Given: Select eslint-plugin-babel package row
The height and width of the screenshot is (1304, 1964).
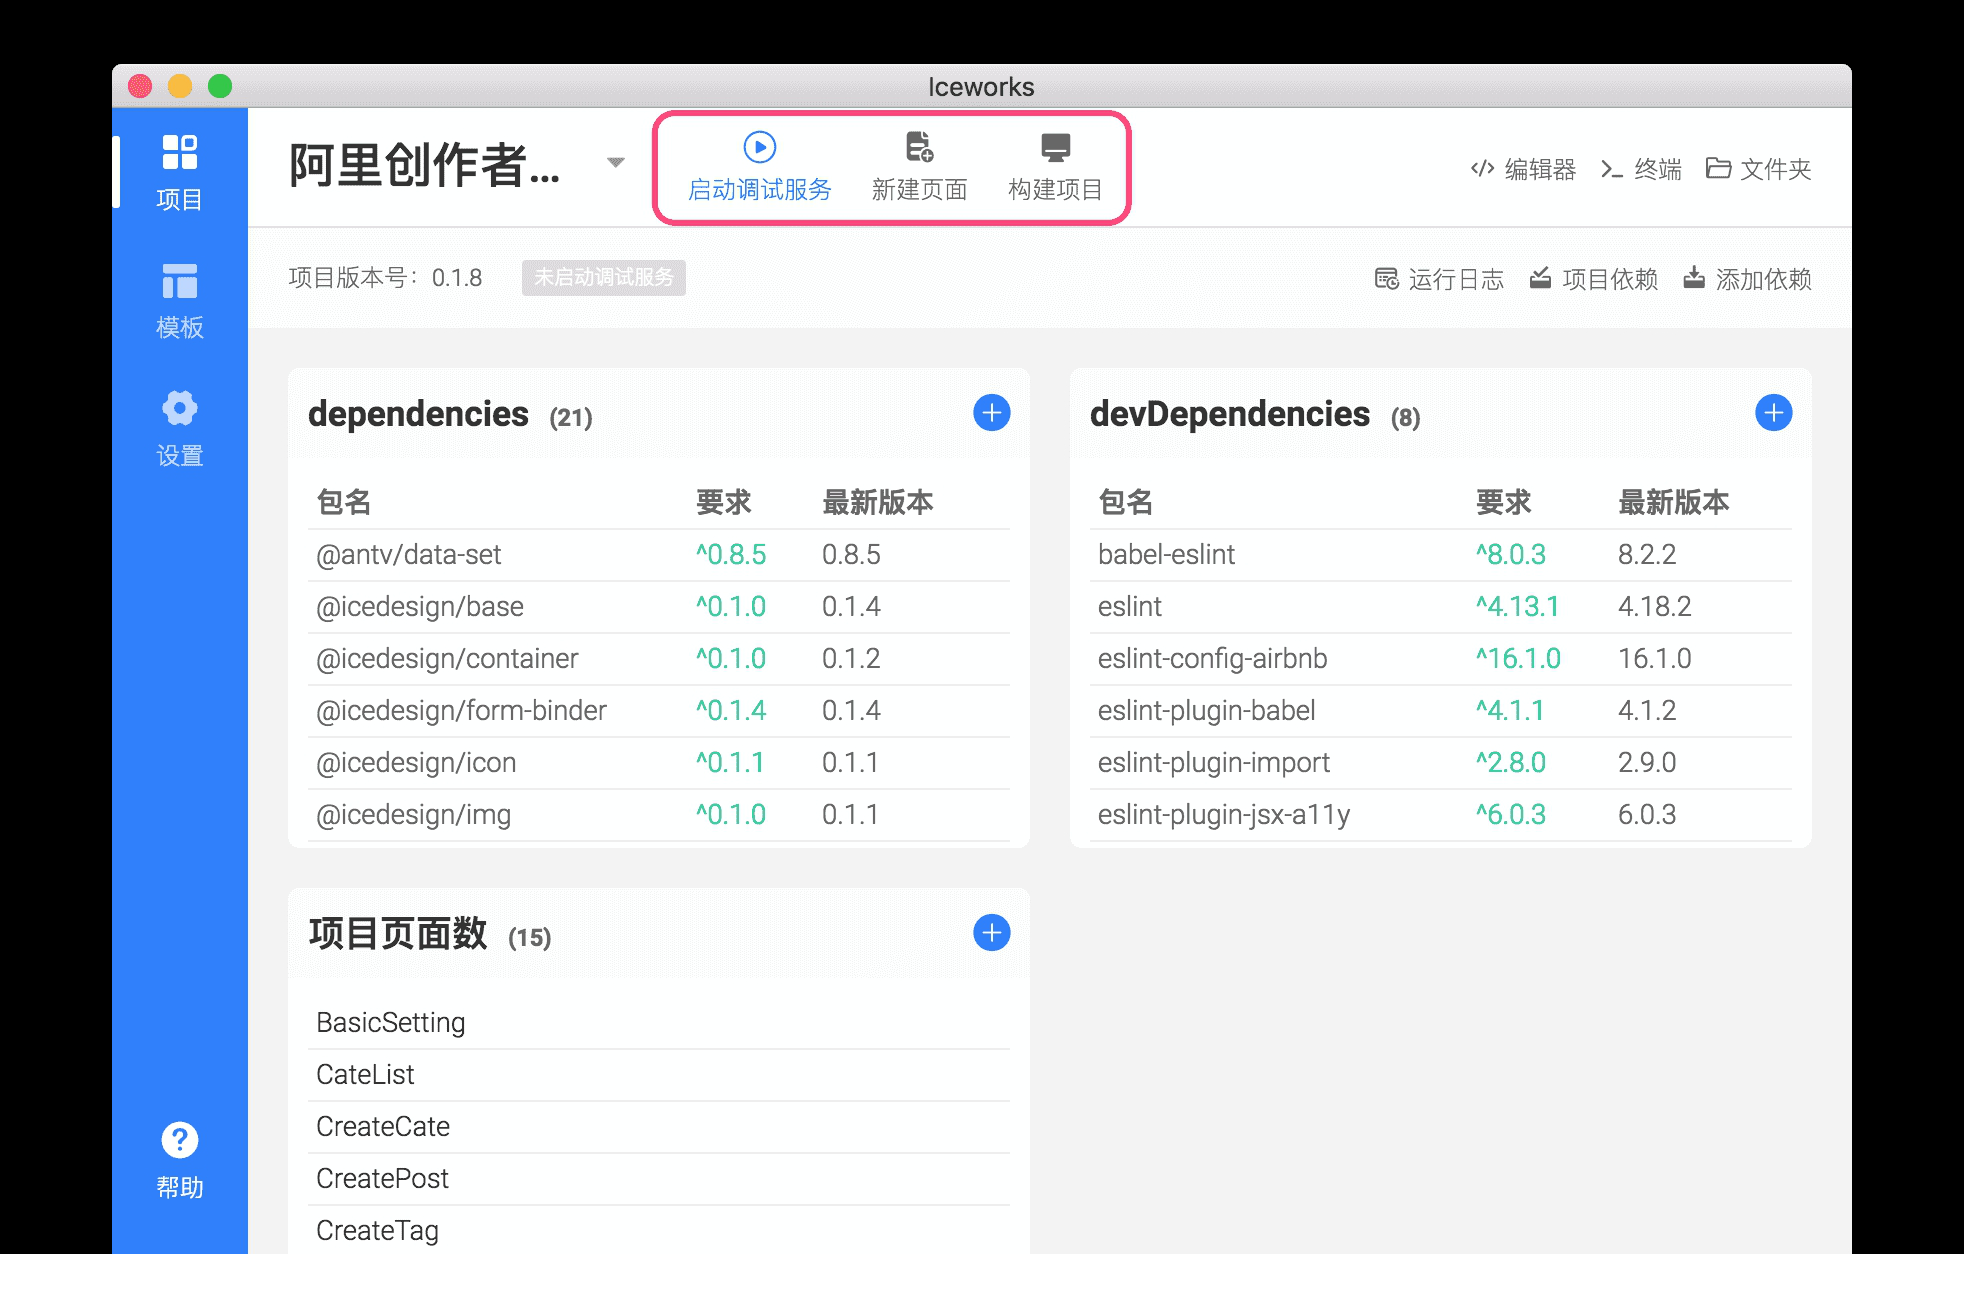Looking at the screenshot, I should click(x=1441, y=711).
